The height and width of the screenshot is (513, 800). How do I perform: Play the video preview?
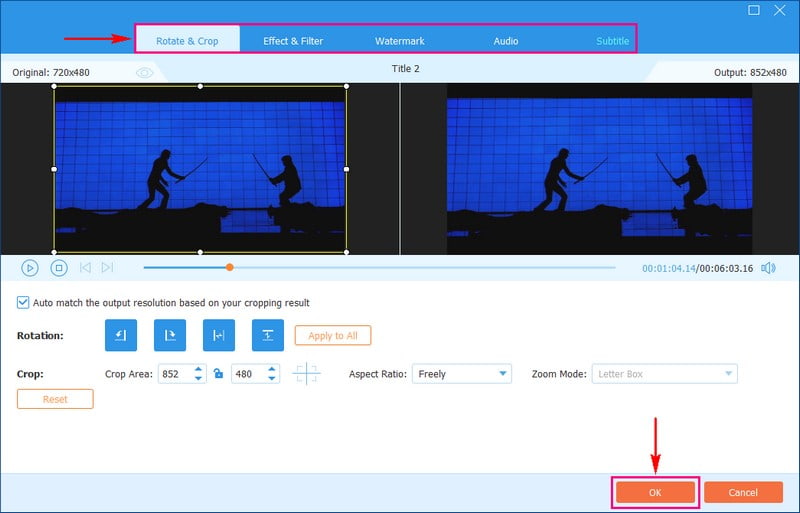tap(30, 268)
